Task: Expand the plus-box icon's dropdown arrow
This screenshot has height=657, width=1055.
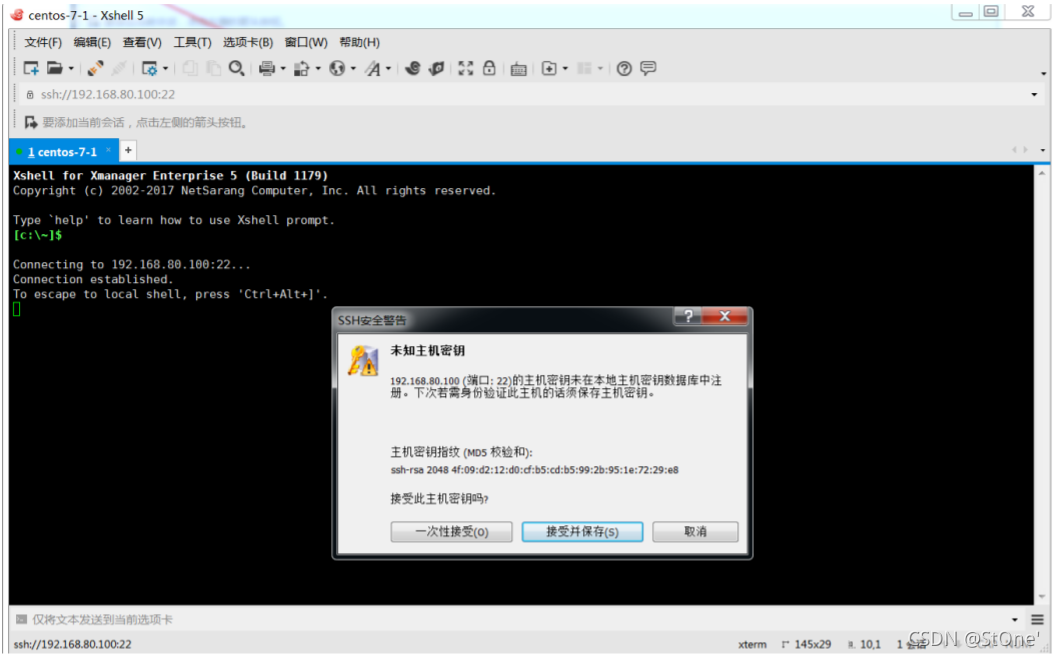Action: click(x=565, y=69)
